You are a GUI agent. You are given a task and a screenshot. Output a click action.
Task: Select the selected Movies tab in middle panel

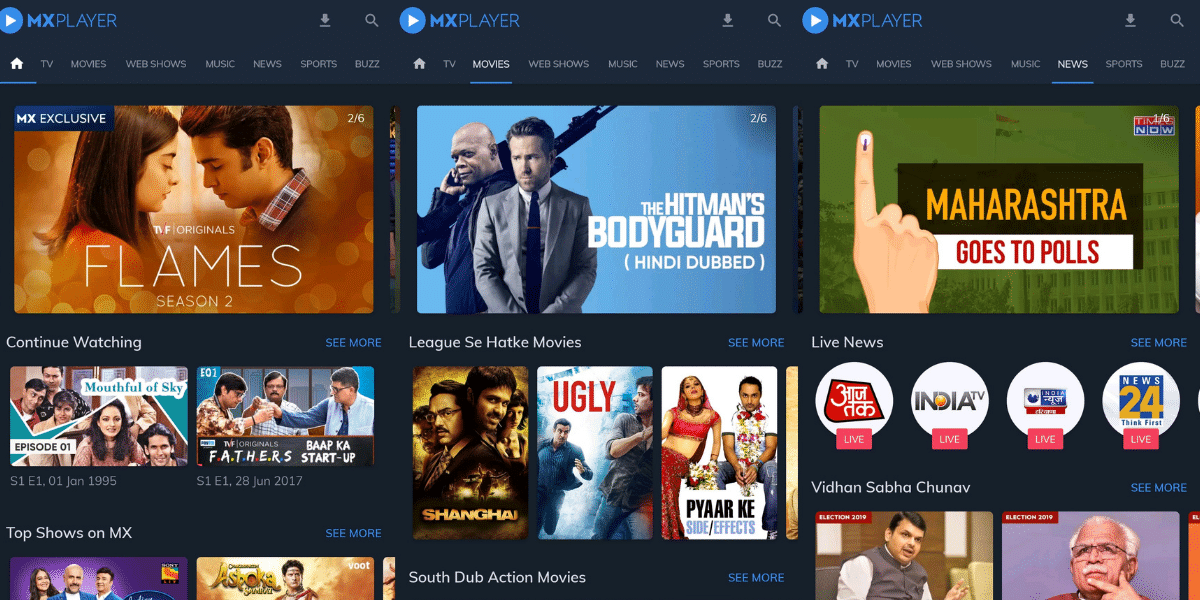point(491,64)
